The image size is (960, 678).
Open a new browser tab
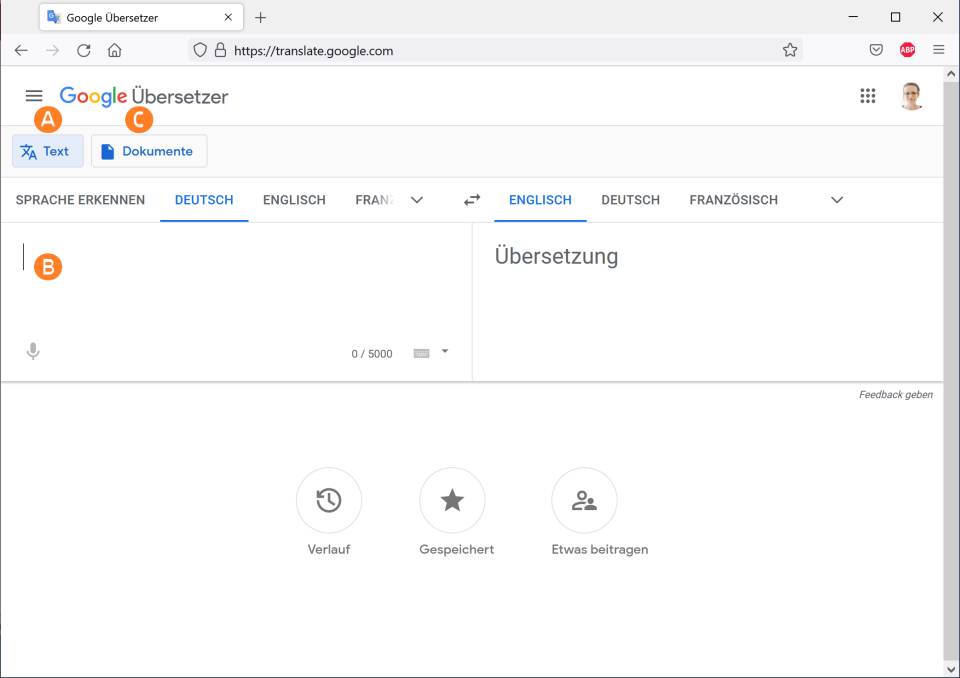tap(260, 18)
